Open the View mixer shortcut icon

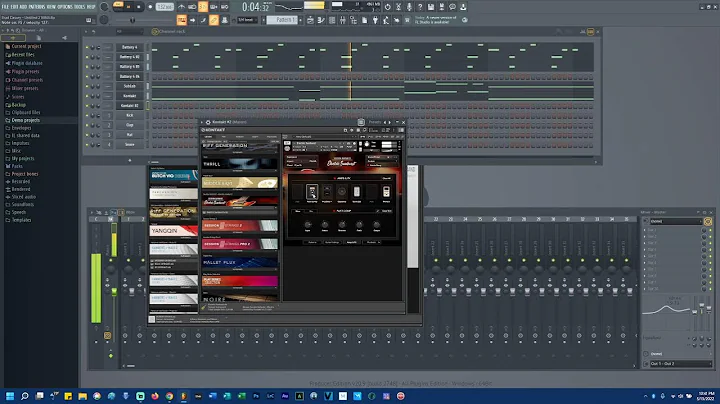(343, 20)
